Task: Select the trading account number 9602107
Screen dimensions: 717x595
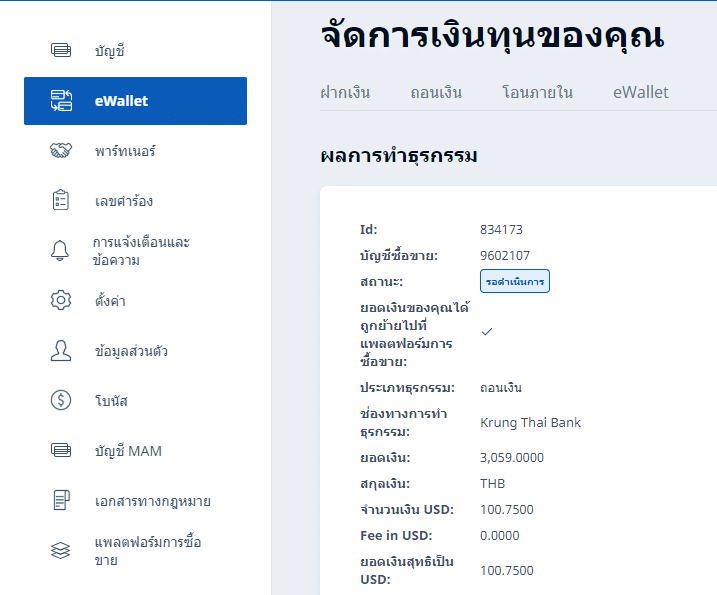Action: [505, 255]
